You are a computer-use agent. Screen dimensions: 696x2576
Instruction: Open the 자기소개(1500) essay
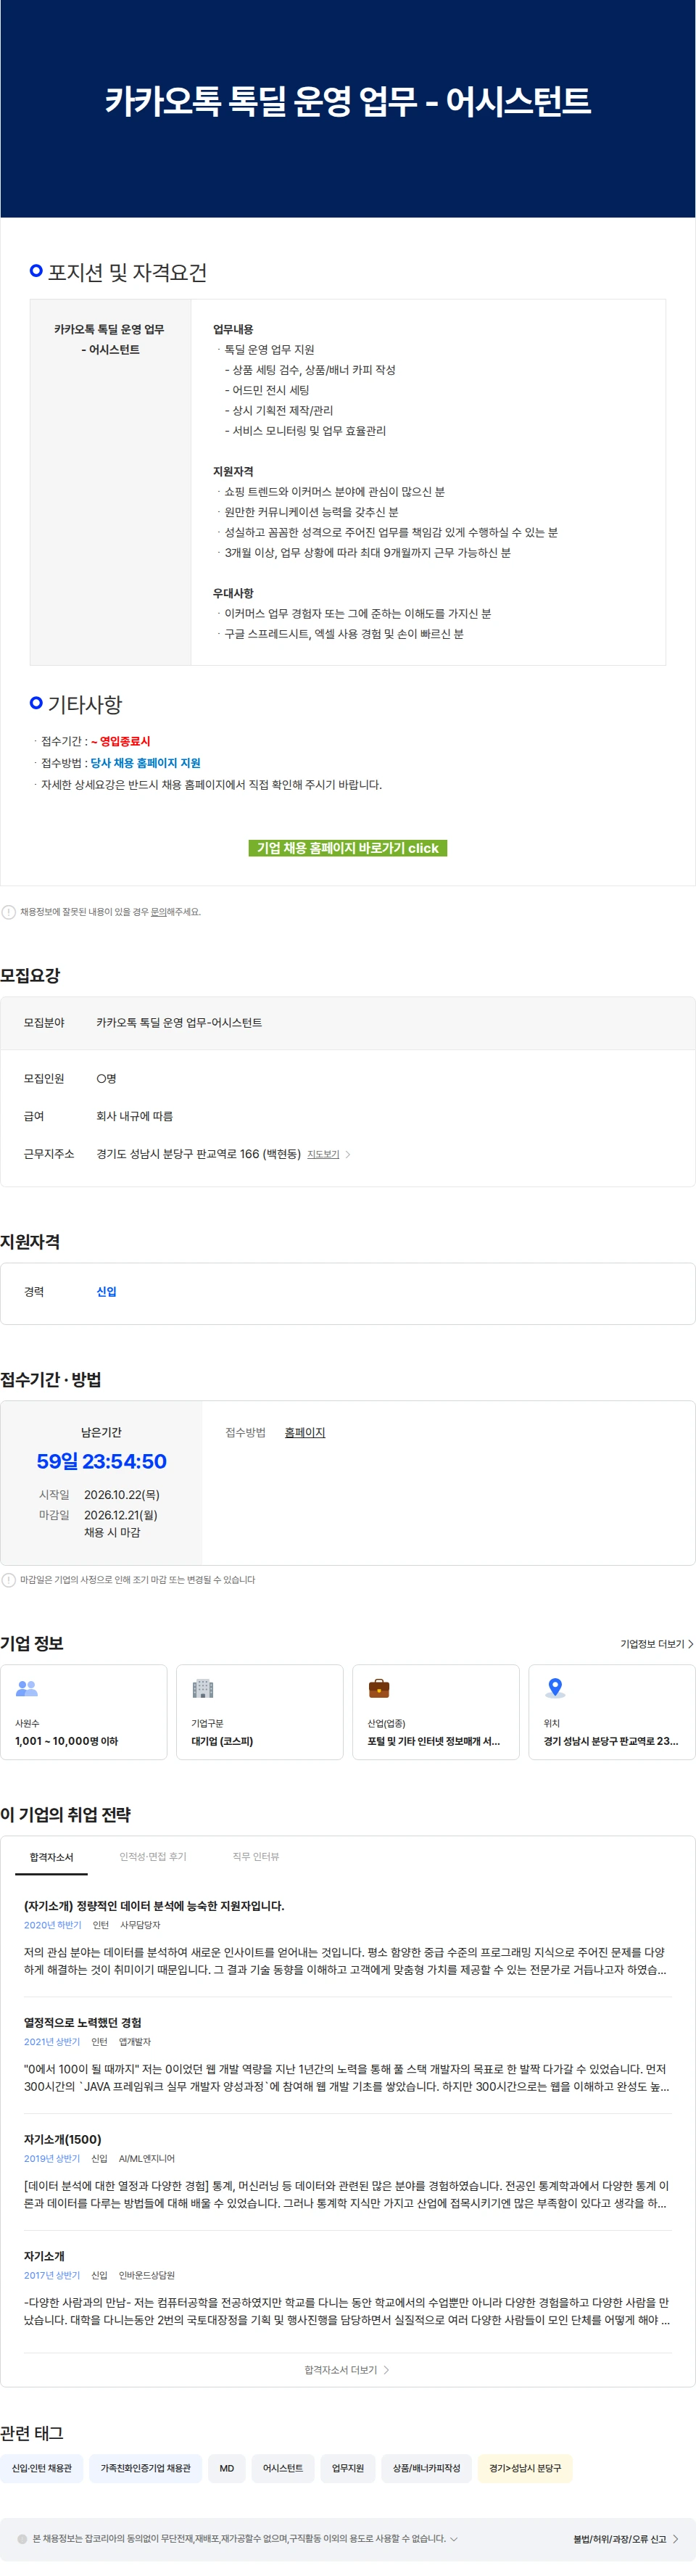pos(63,2140)
